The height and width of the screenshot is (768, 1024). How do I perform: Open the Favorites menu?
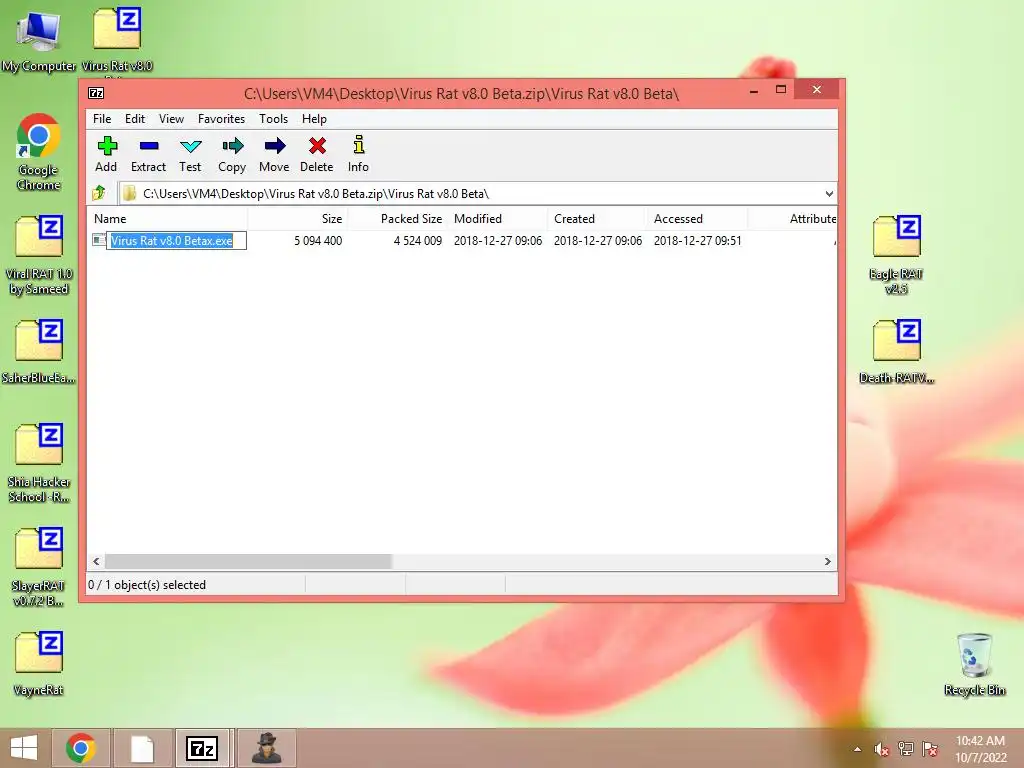coord(221,118)
